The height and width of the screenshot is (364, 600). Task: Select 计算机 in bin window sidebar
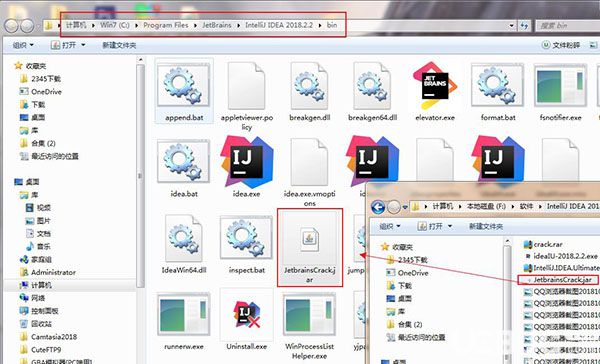pyautogui.click(x=36, y=286)
